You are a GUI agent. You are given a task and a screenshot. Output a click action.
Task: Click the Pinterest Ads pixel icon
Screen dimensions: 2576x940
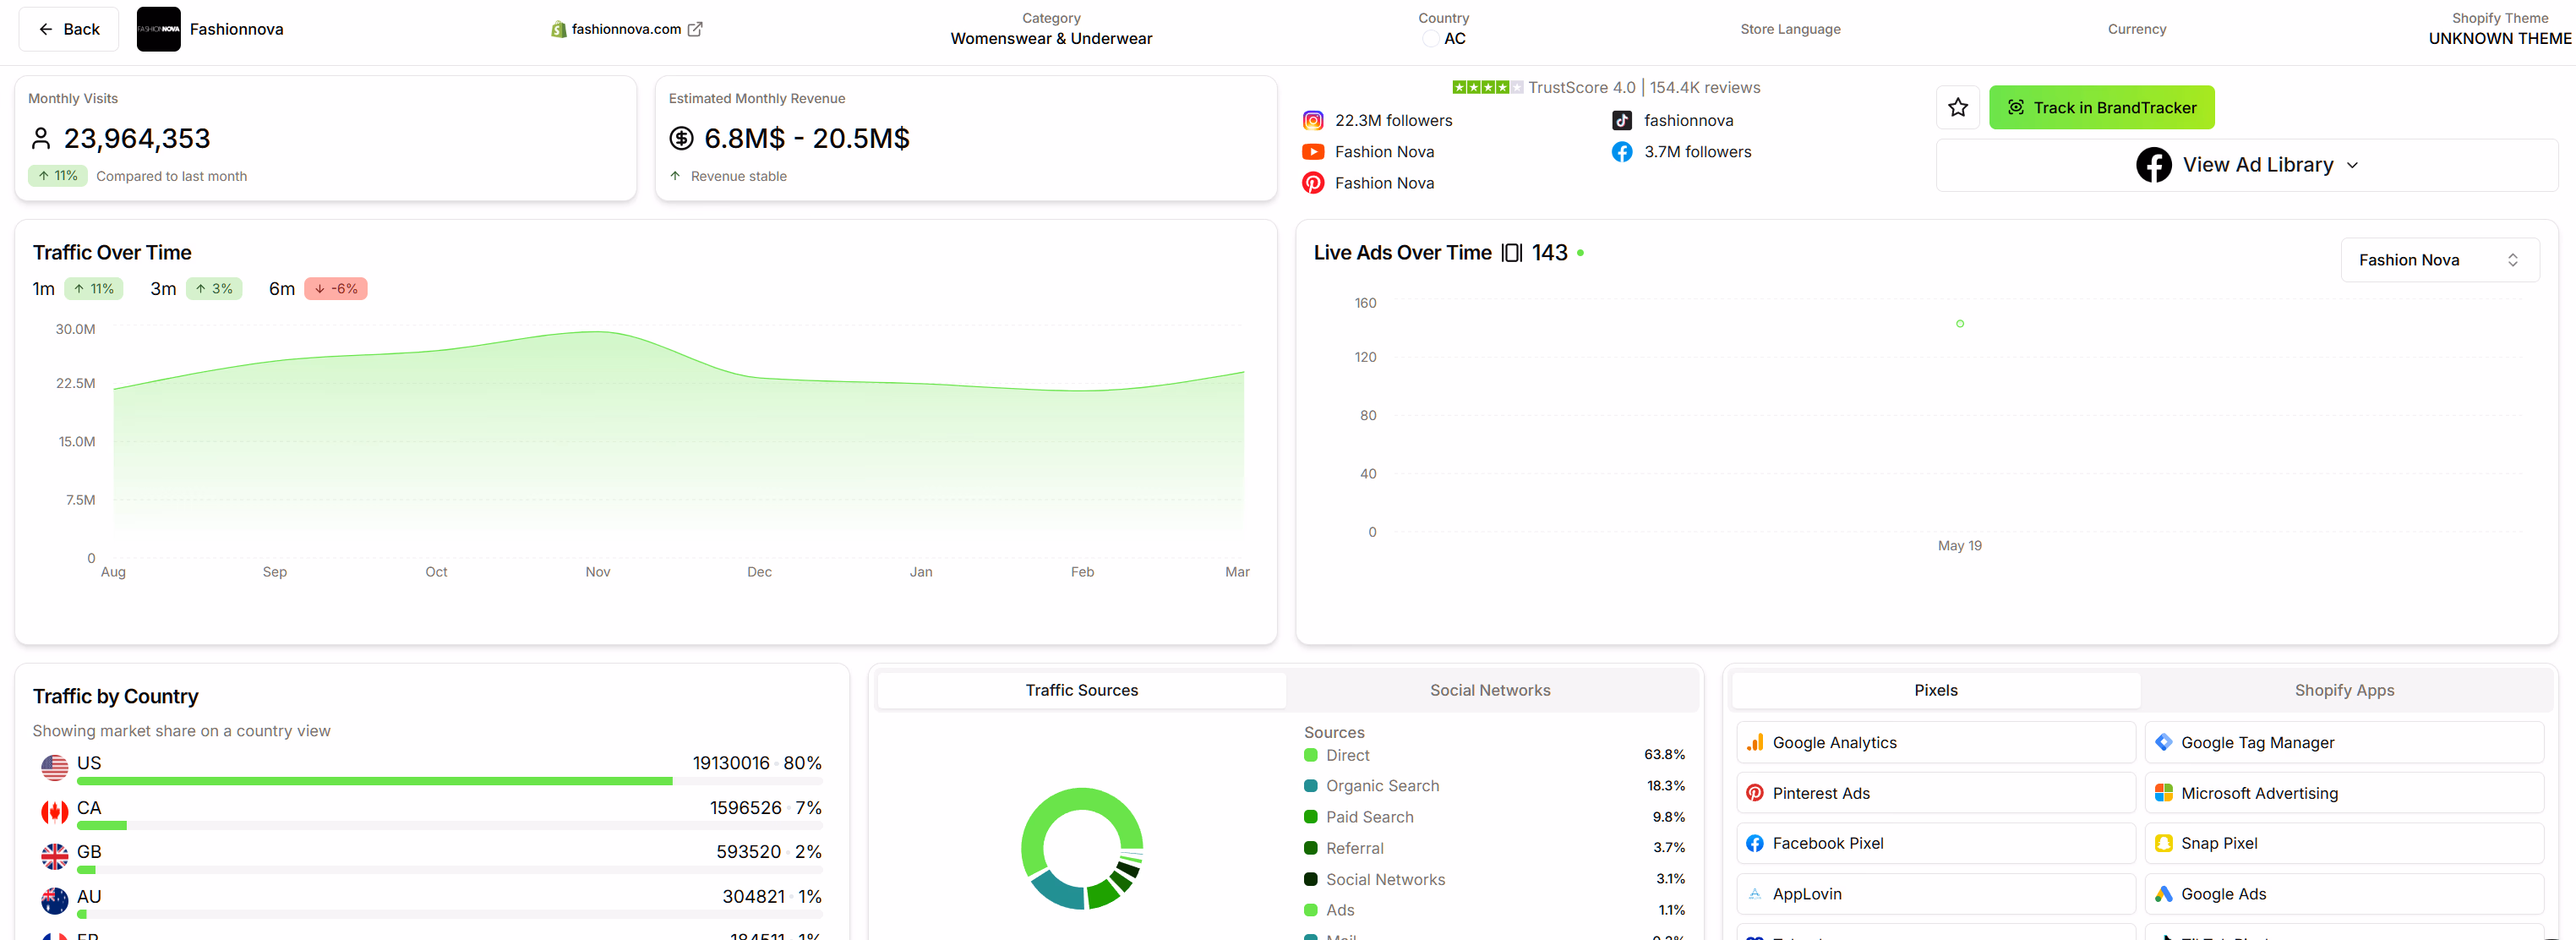1754,793
